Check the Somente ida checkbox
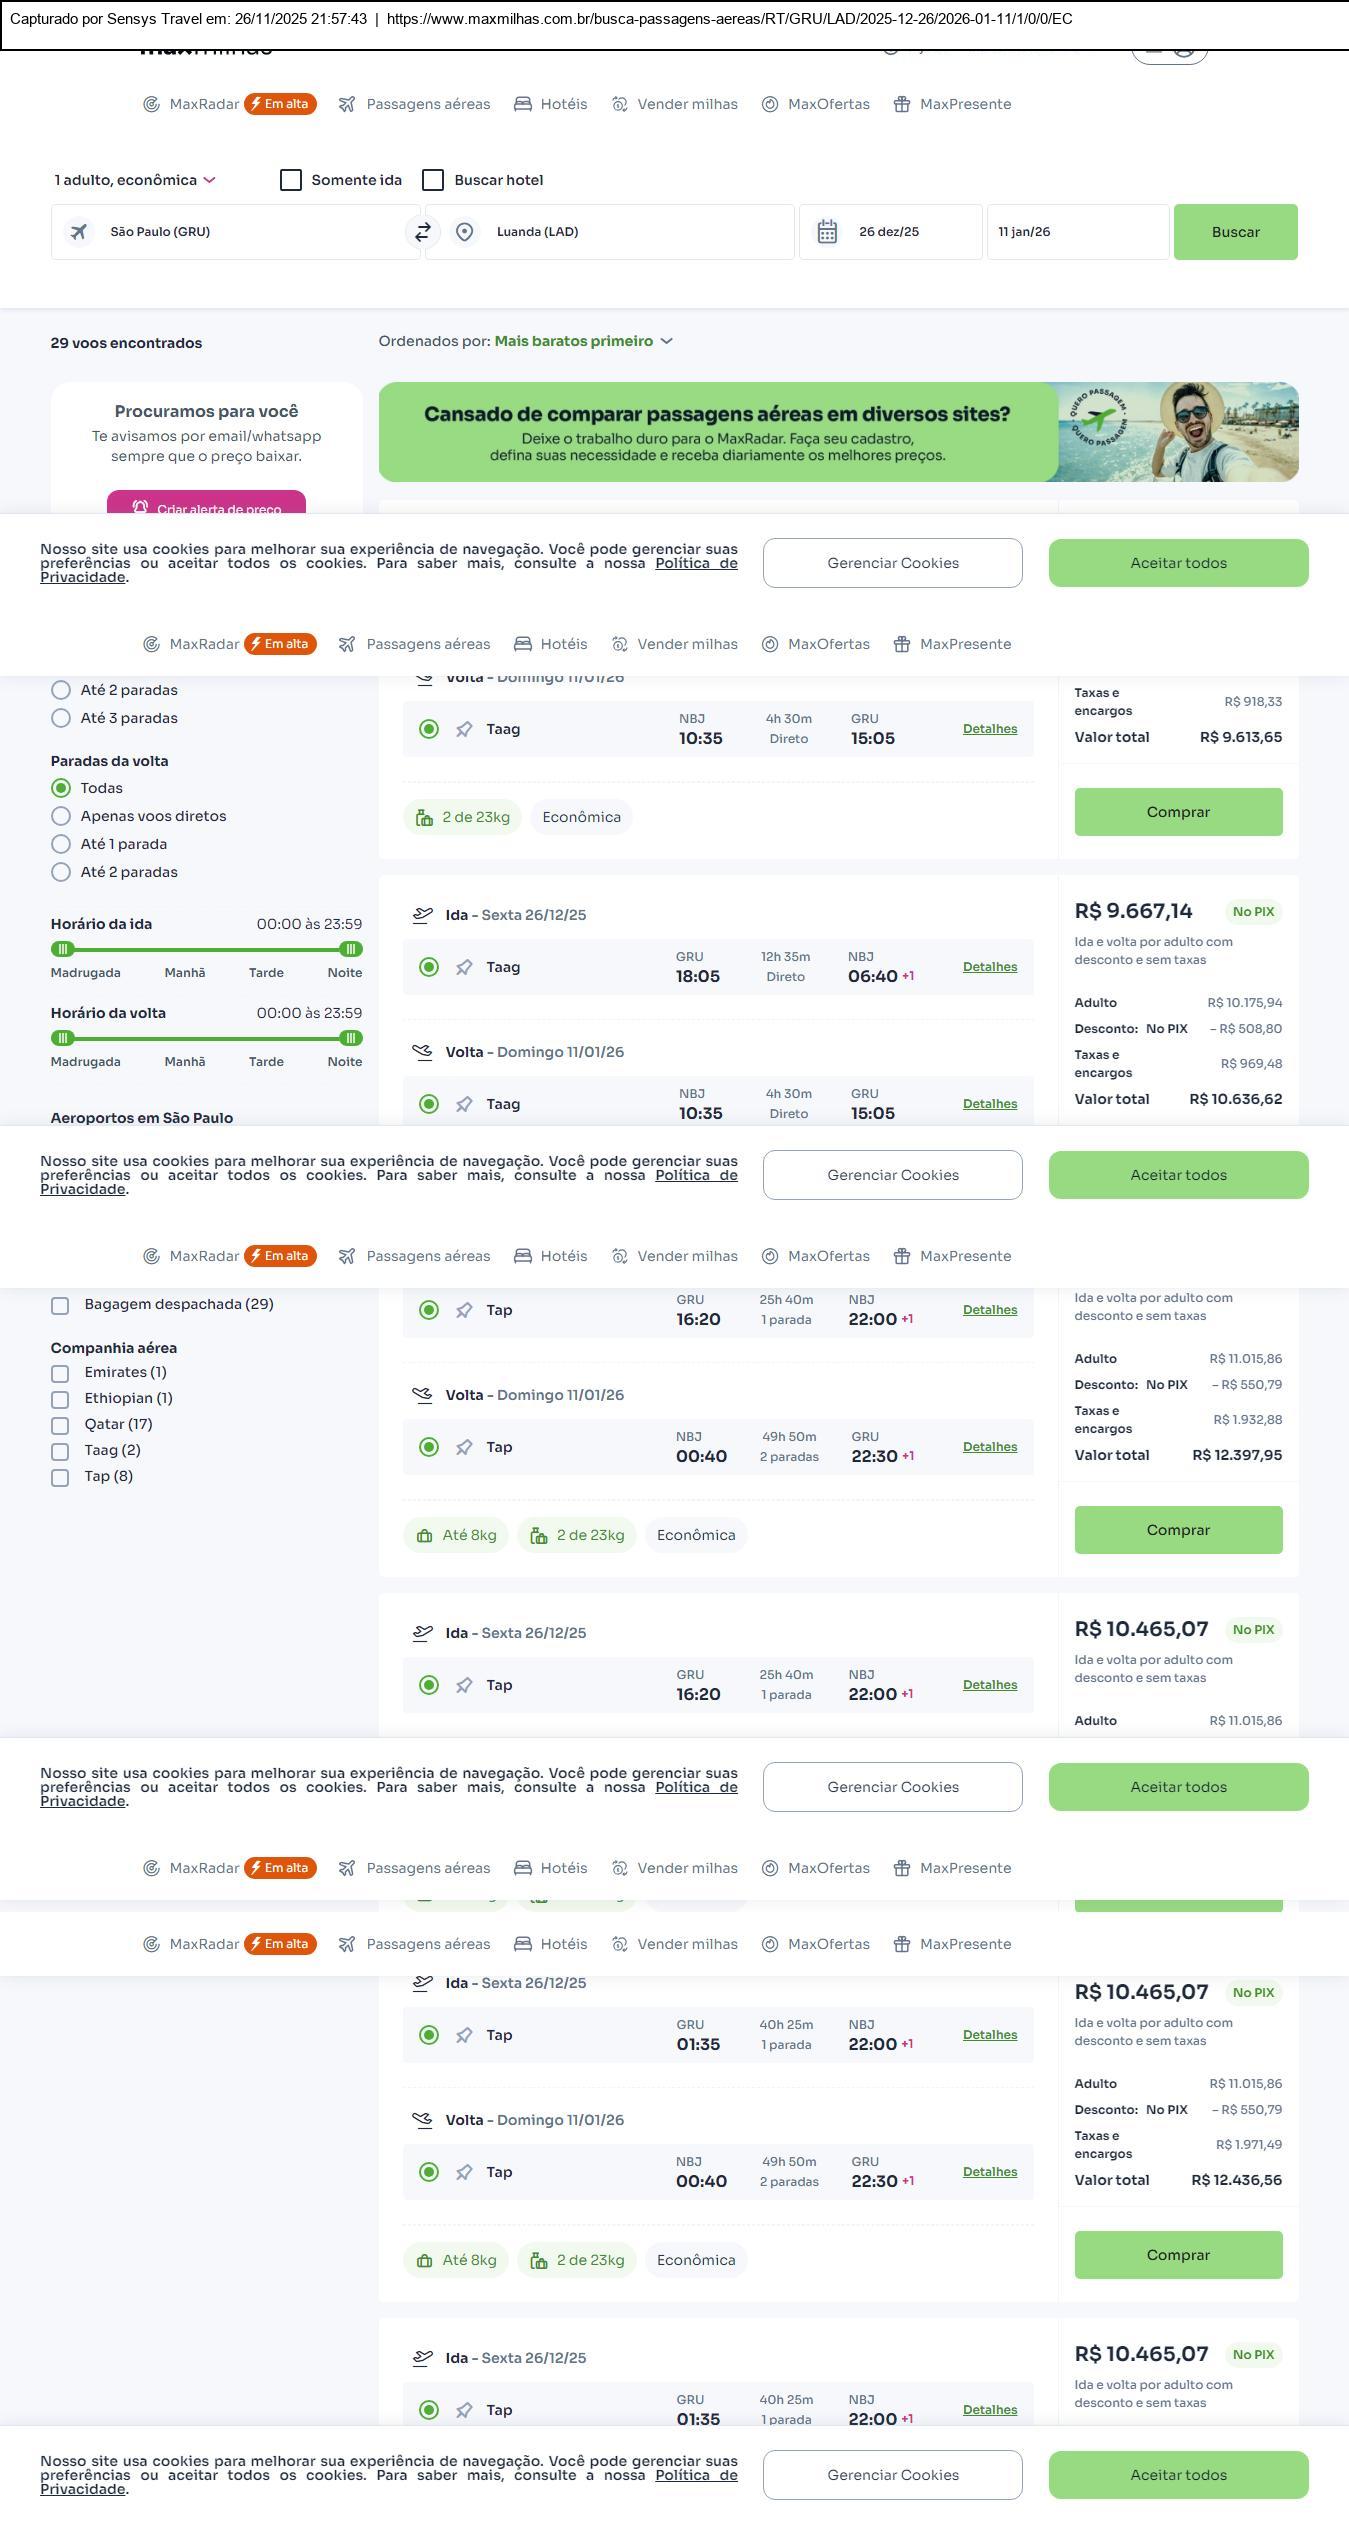The image size is (1349, 2524). [x=291, y=180]
